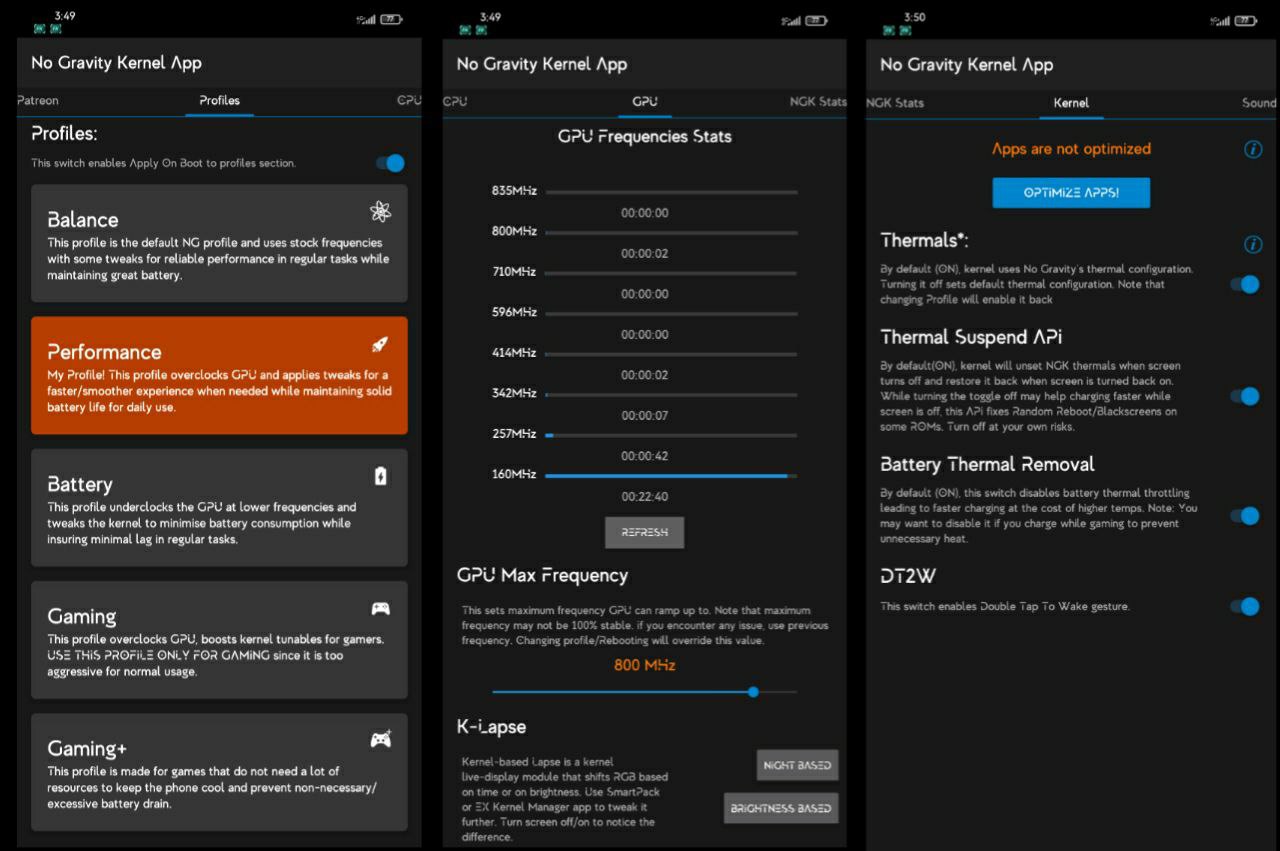Select the Battery profile card
Screen dimensions: 1280x851
219,507
